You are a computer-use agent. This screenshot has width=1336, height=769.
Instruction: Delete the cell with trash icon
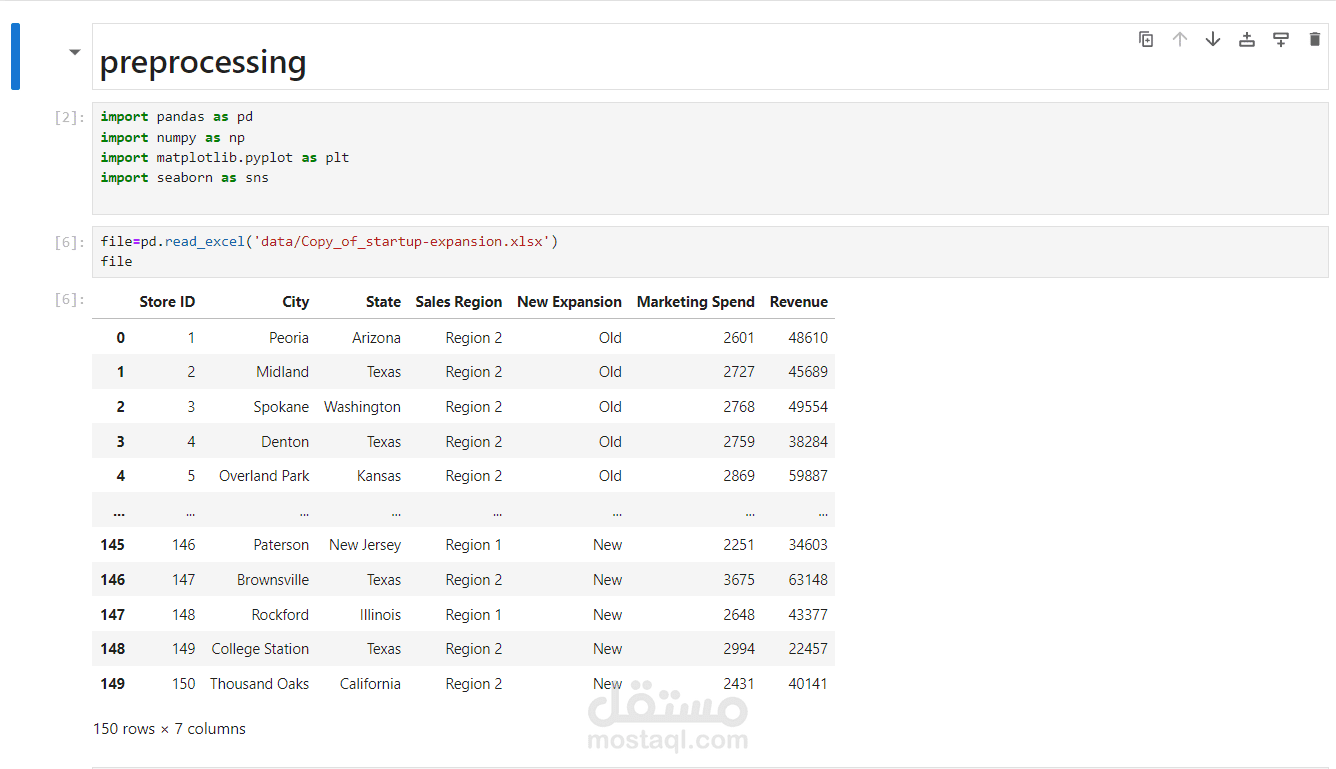[1314, 39]
